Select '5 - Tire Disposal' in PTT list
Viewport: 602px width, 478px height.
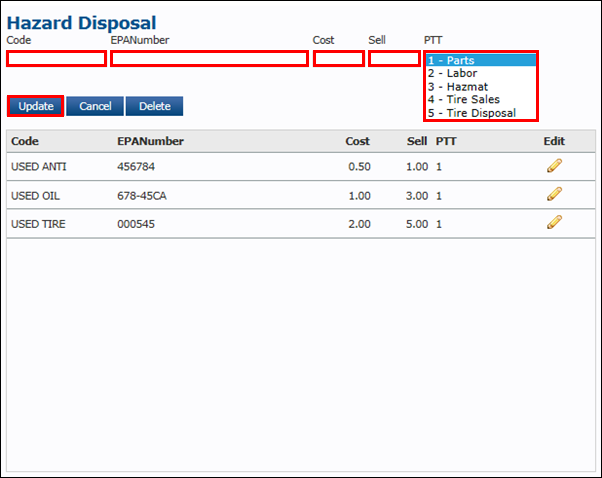pos(481,113)
